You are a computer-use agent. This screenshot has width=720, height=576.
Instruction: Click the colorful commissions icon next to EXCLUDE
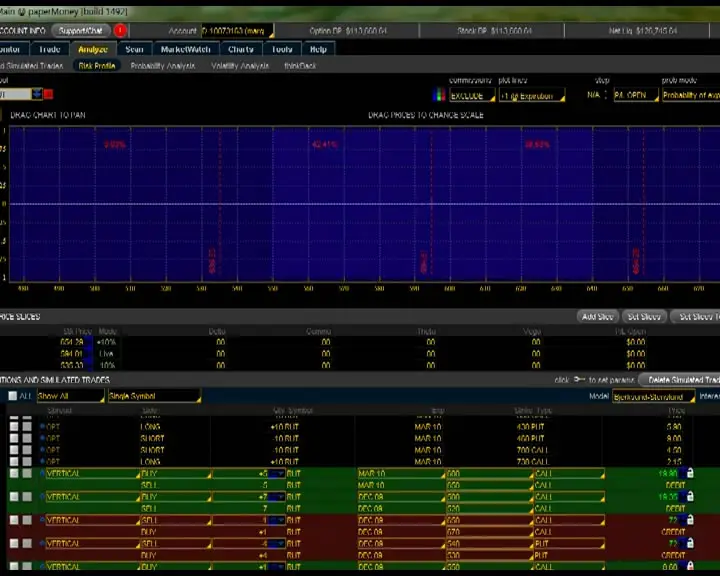pyautogui.click(x=439, y=96)
